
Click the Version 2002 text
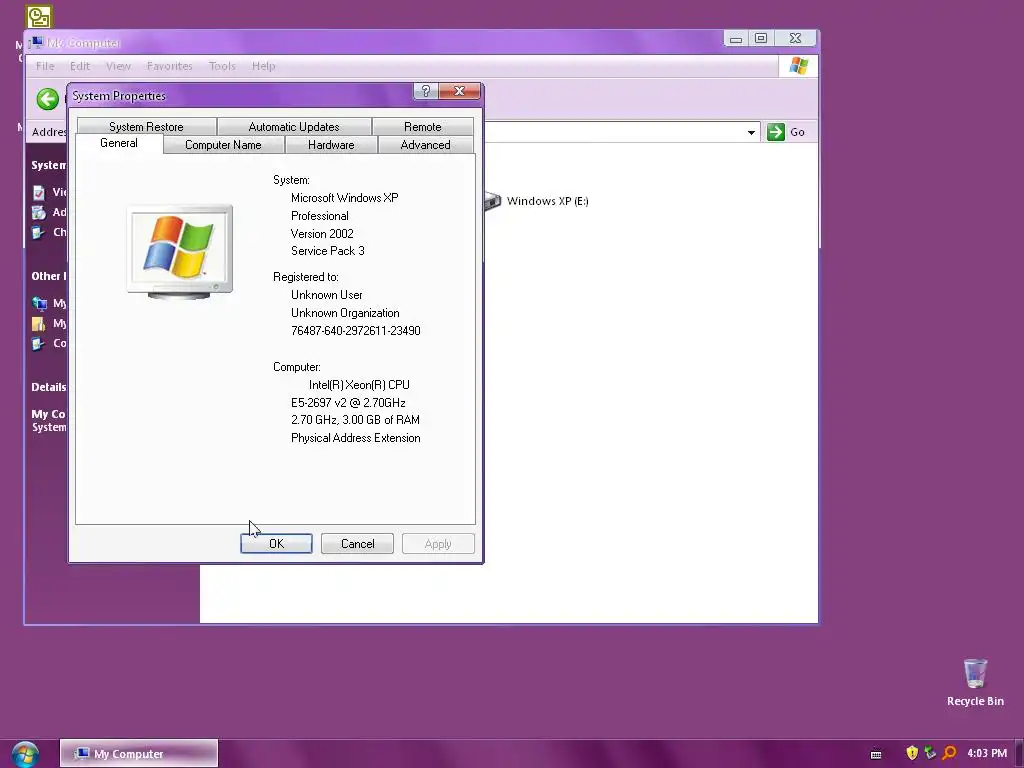(322, 234)
